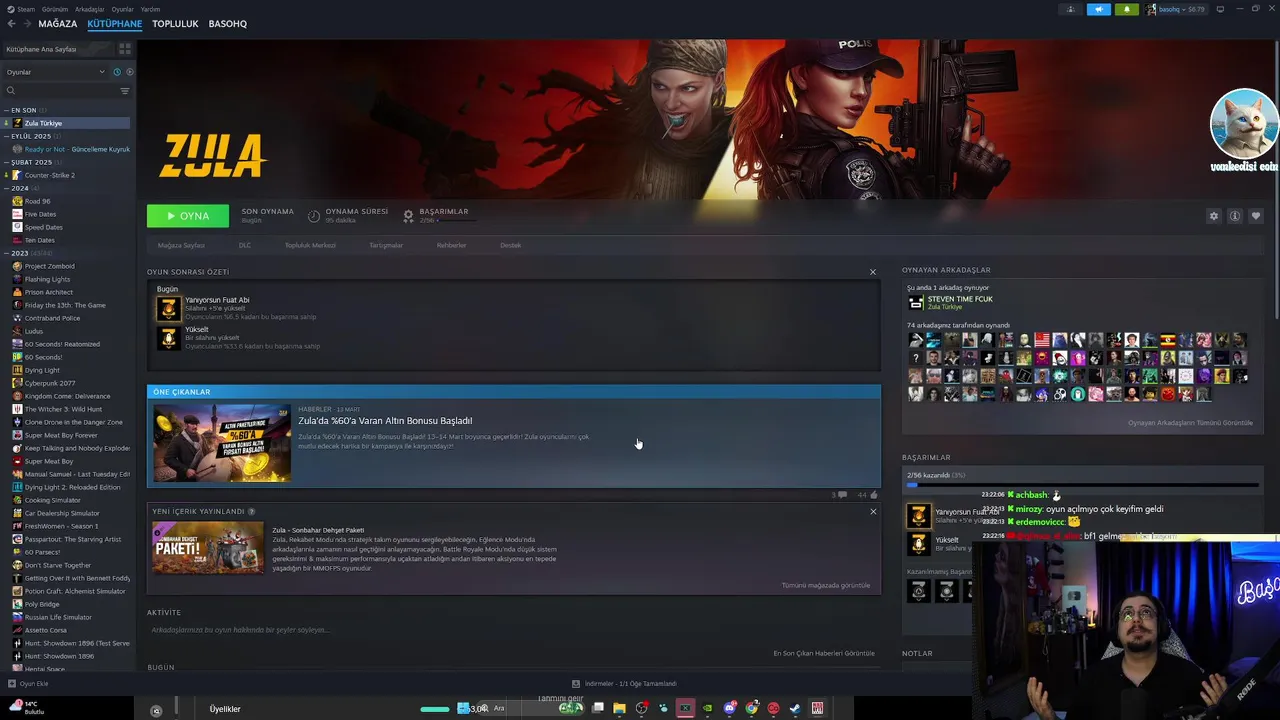Viewport: 1280px width, 720px height.
Task: Open the BASOHQ profile tab
Action: tap(228, 23)
